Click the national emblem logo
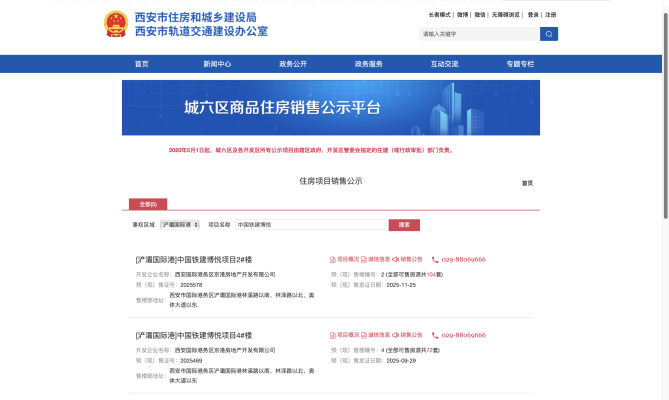 click(116, 25)
